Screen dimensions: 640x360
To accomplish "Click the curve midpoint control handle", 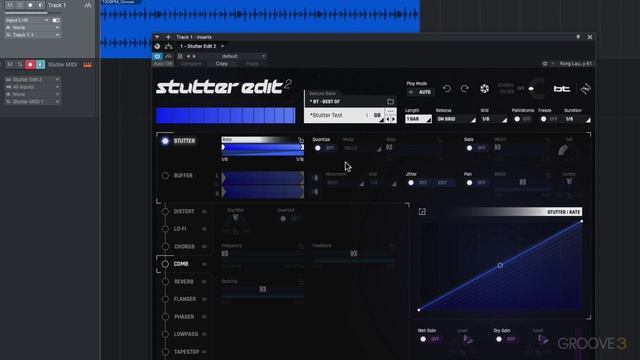I will 500,265.
